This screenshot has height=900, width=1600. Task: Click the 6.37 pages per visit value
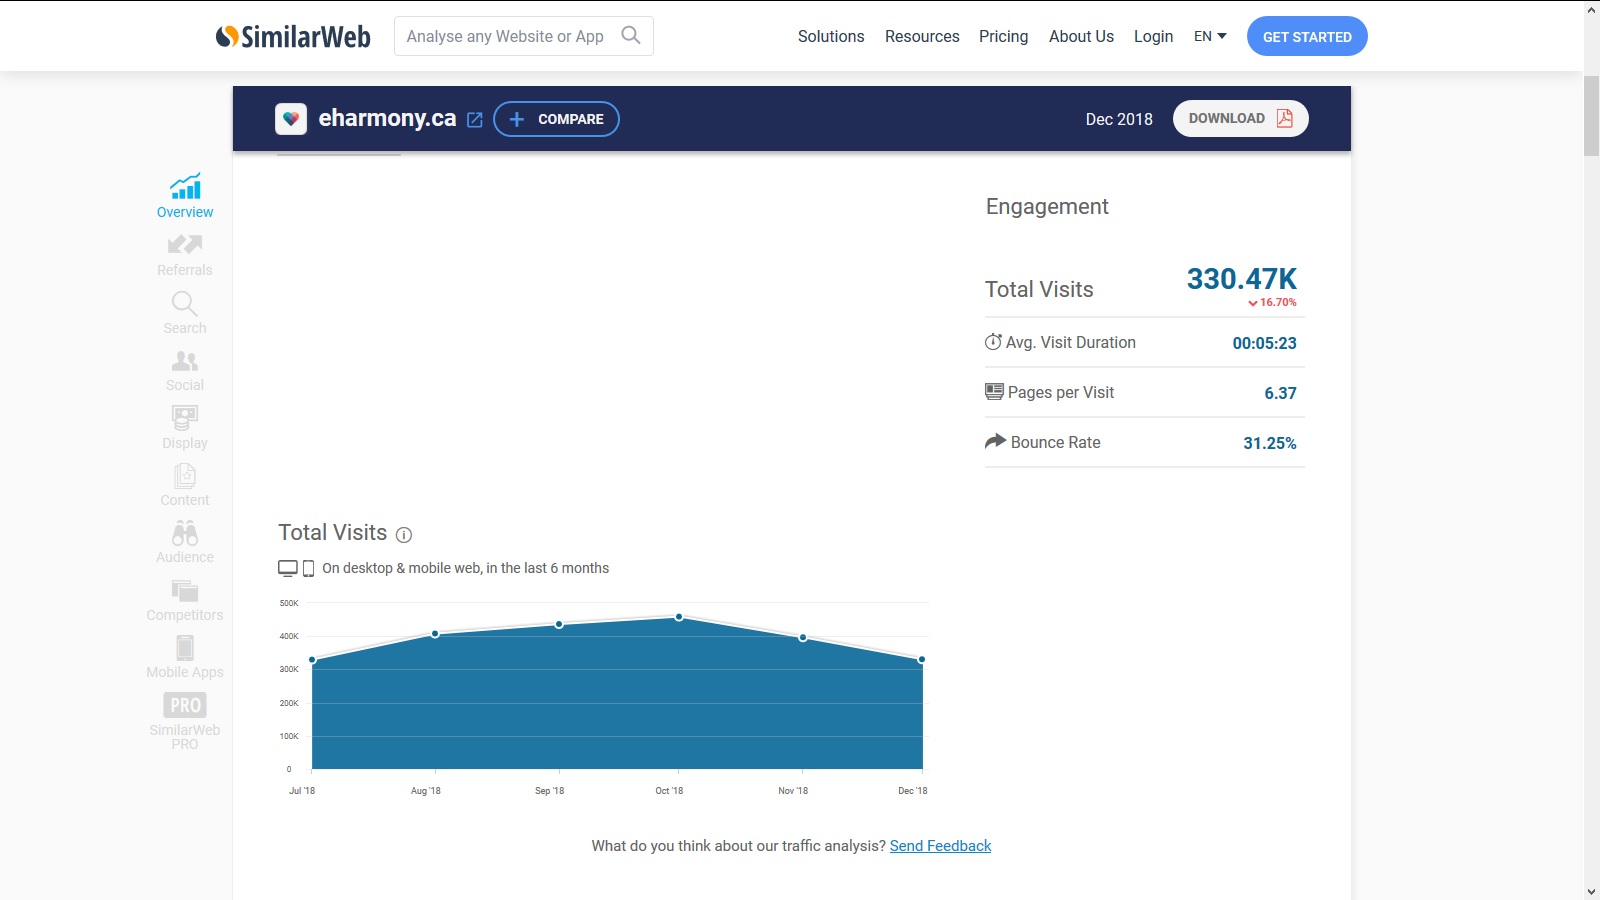[1280, 393]
